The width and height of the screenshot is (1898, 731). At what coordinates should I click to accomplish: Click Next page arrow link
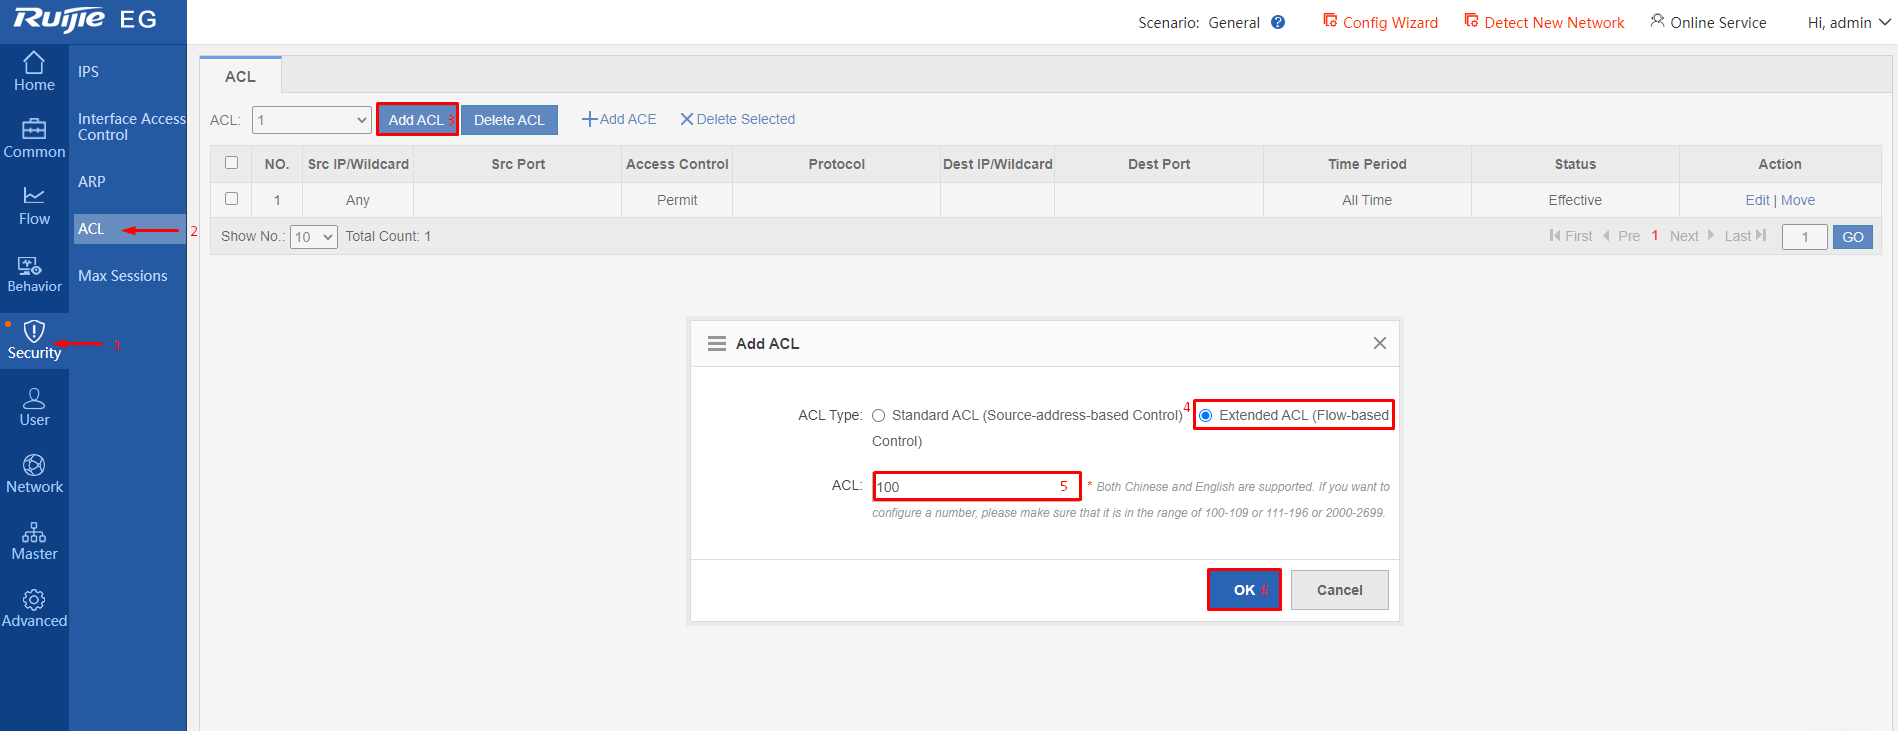[x=1692, y=236]
